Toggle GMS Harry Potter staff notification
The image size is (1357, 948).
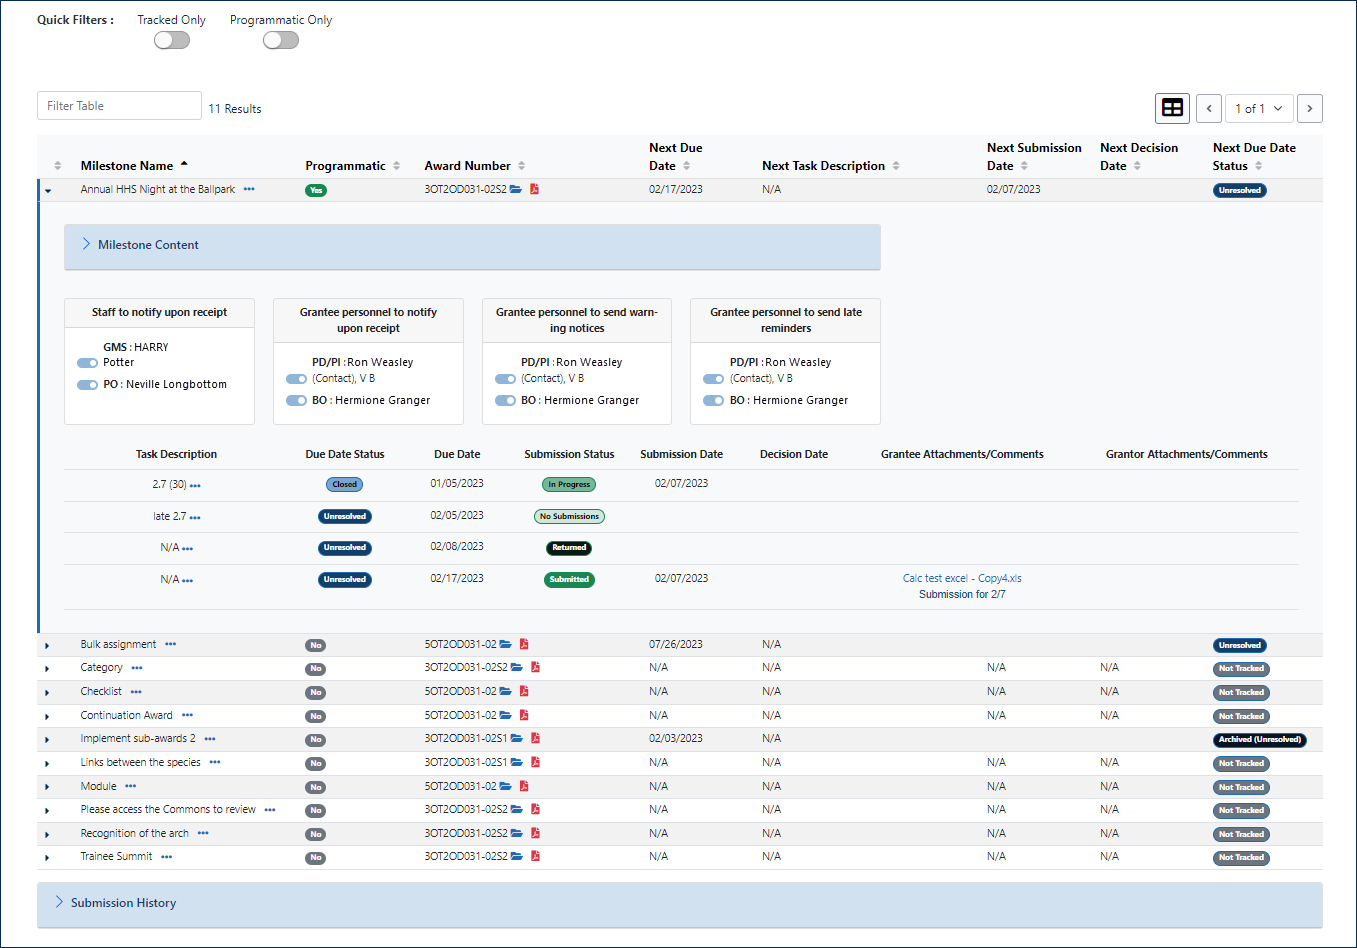point(87,363)
